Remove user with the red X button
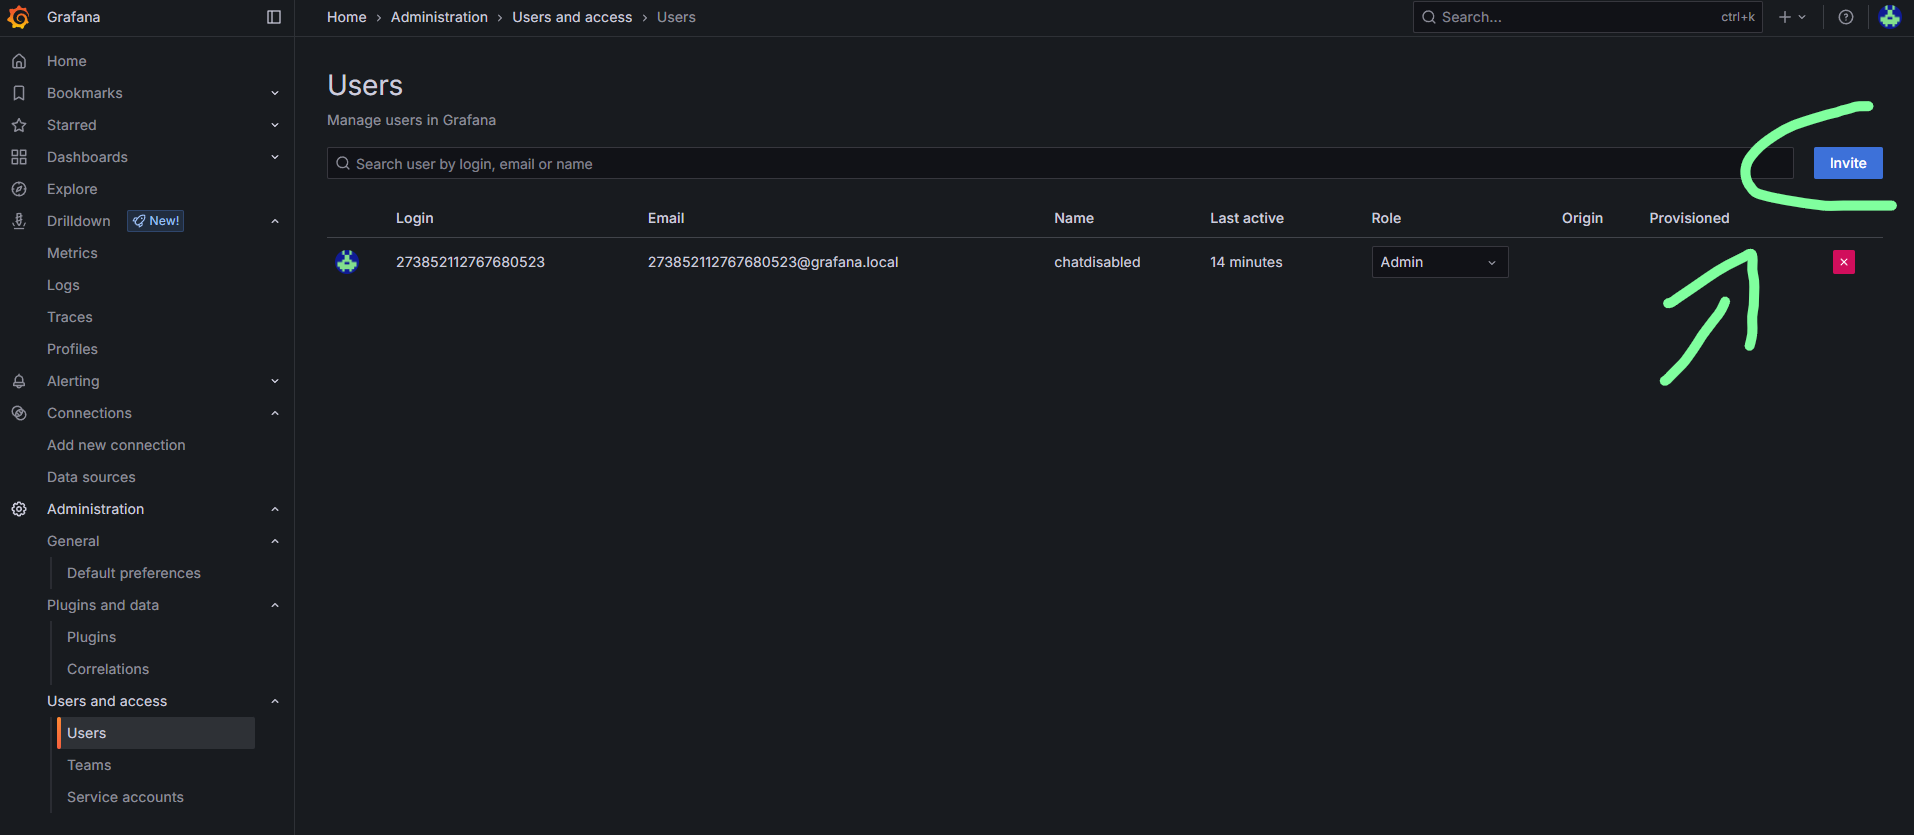The image size is (1914, 835). pyautogui.click(x=1844, y=262)
